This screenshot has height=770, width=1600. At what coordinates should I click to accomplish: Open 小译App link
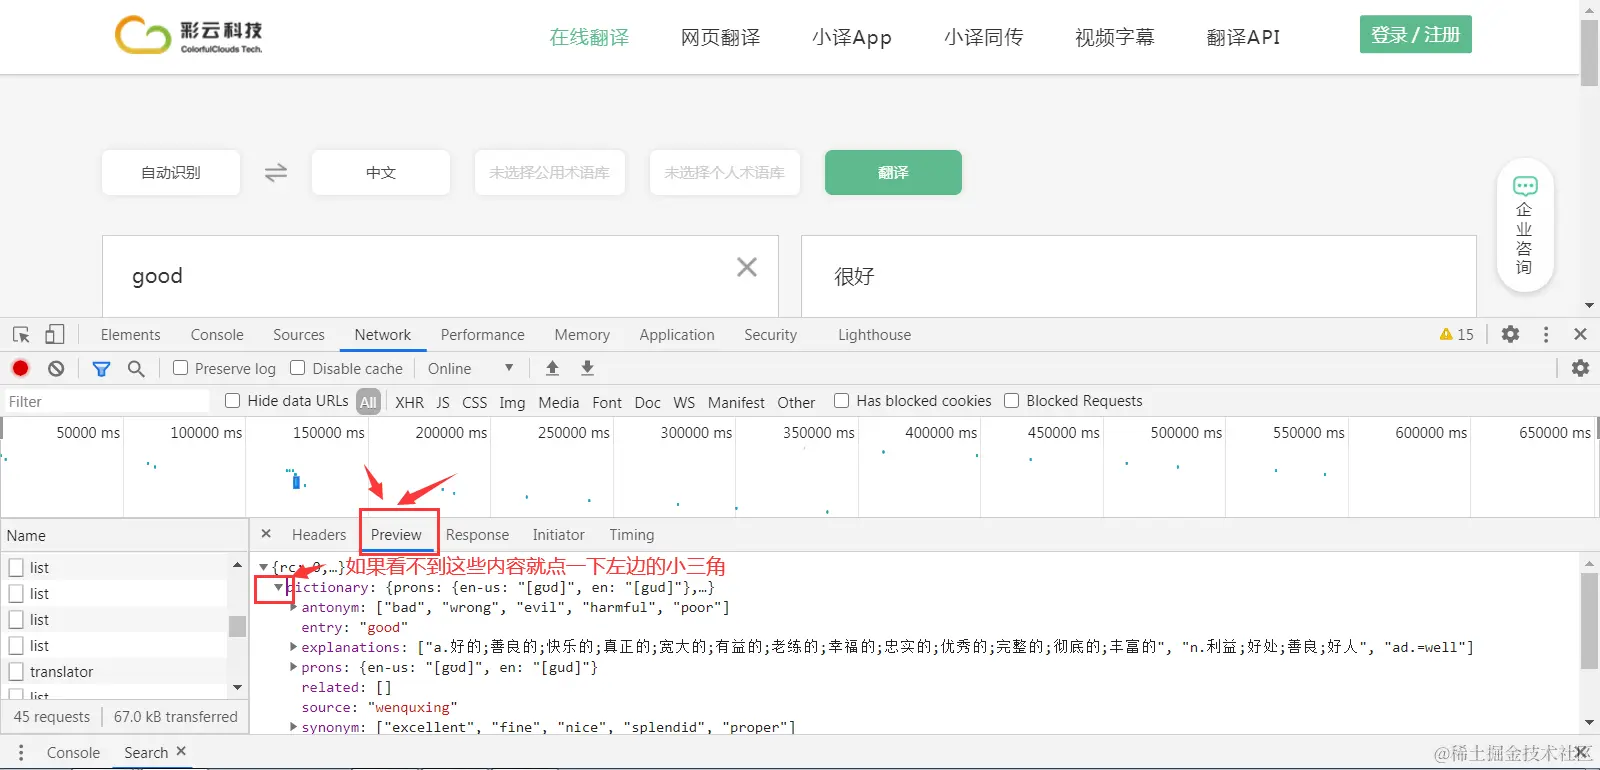852,38
